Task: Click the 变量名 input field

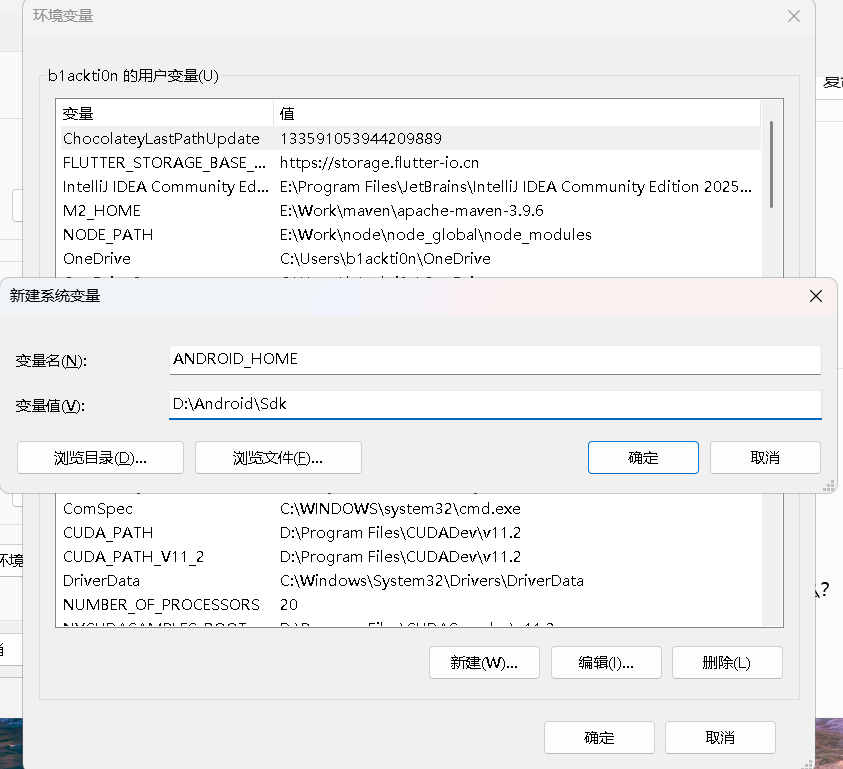Action: (x=495, y=359)
